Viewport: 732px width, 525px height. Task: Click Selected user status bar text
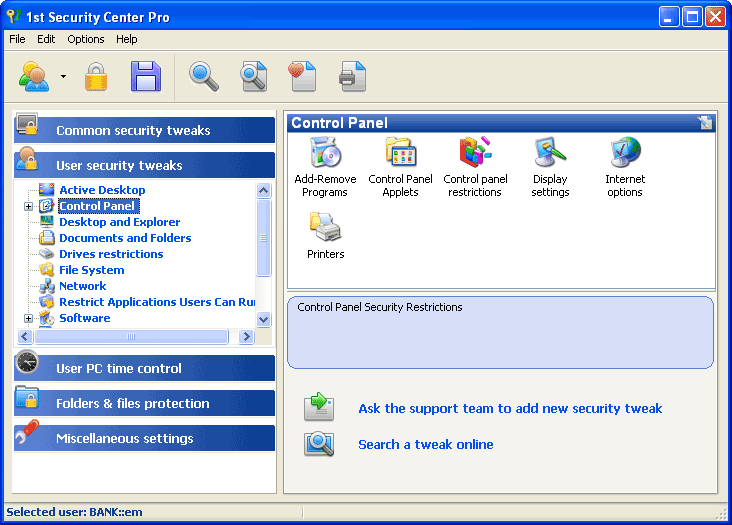[74, 512]
